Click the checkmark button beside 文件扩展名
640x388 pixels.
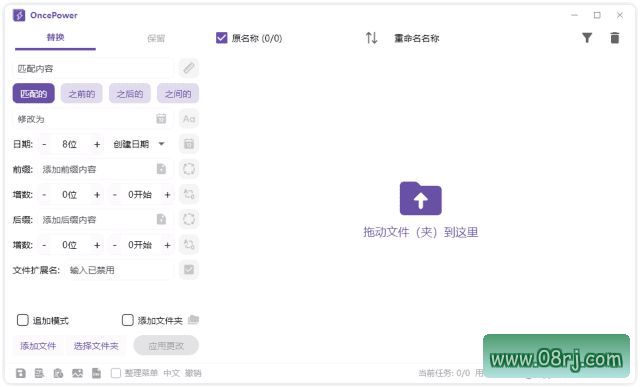pyautogui.click(x=189, y=270)
